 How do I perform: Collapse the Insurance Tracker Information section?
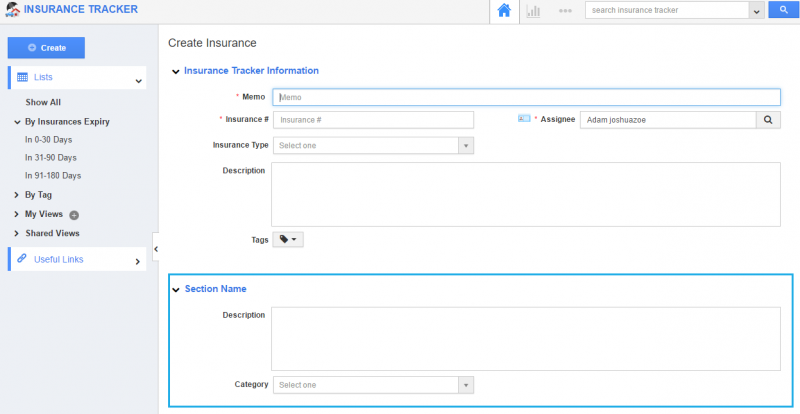click(176, 71)
